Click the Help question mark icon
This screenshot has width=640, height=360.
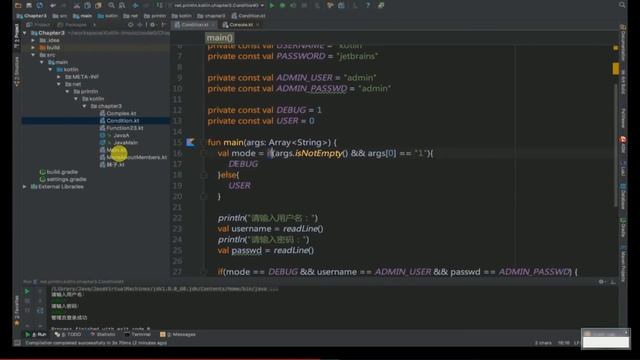pyautogui.click(x=368, y=5)
